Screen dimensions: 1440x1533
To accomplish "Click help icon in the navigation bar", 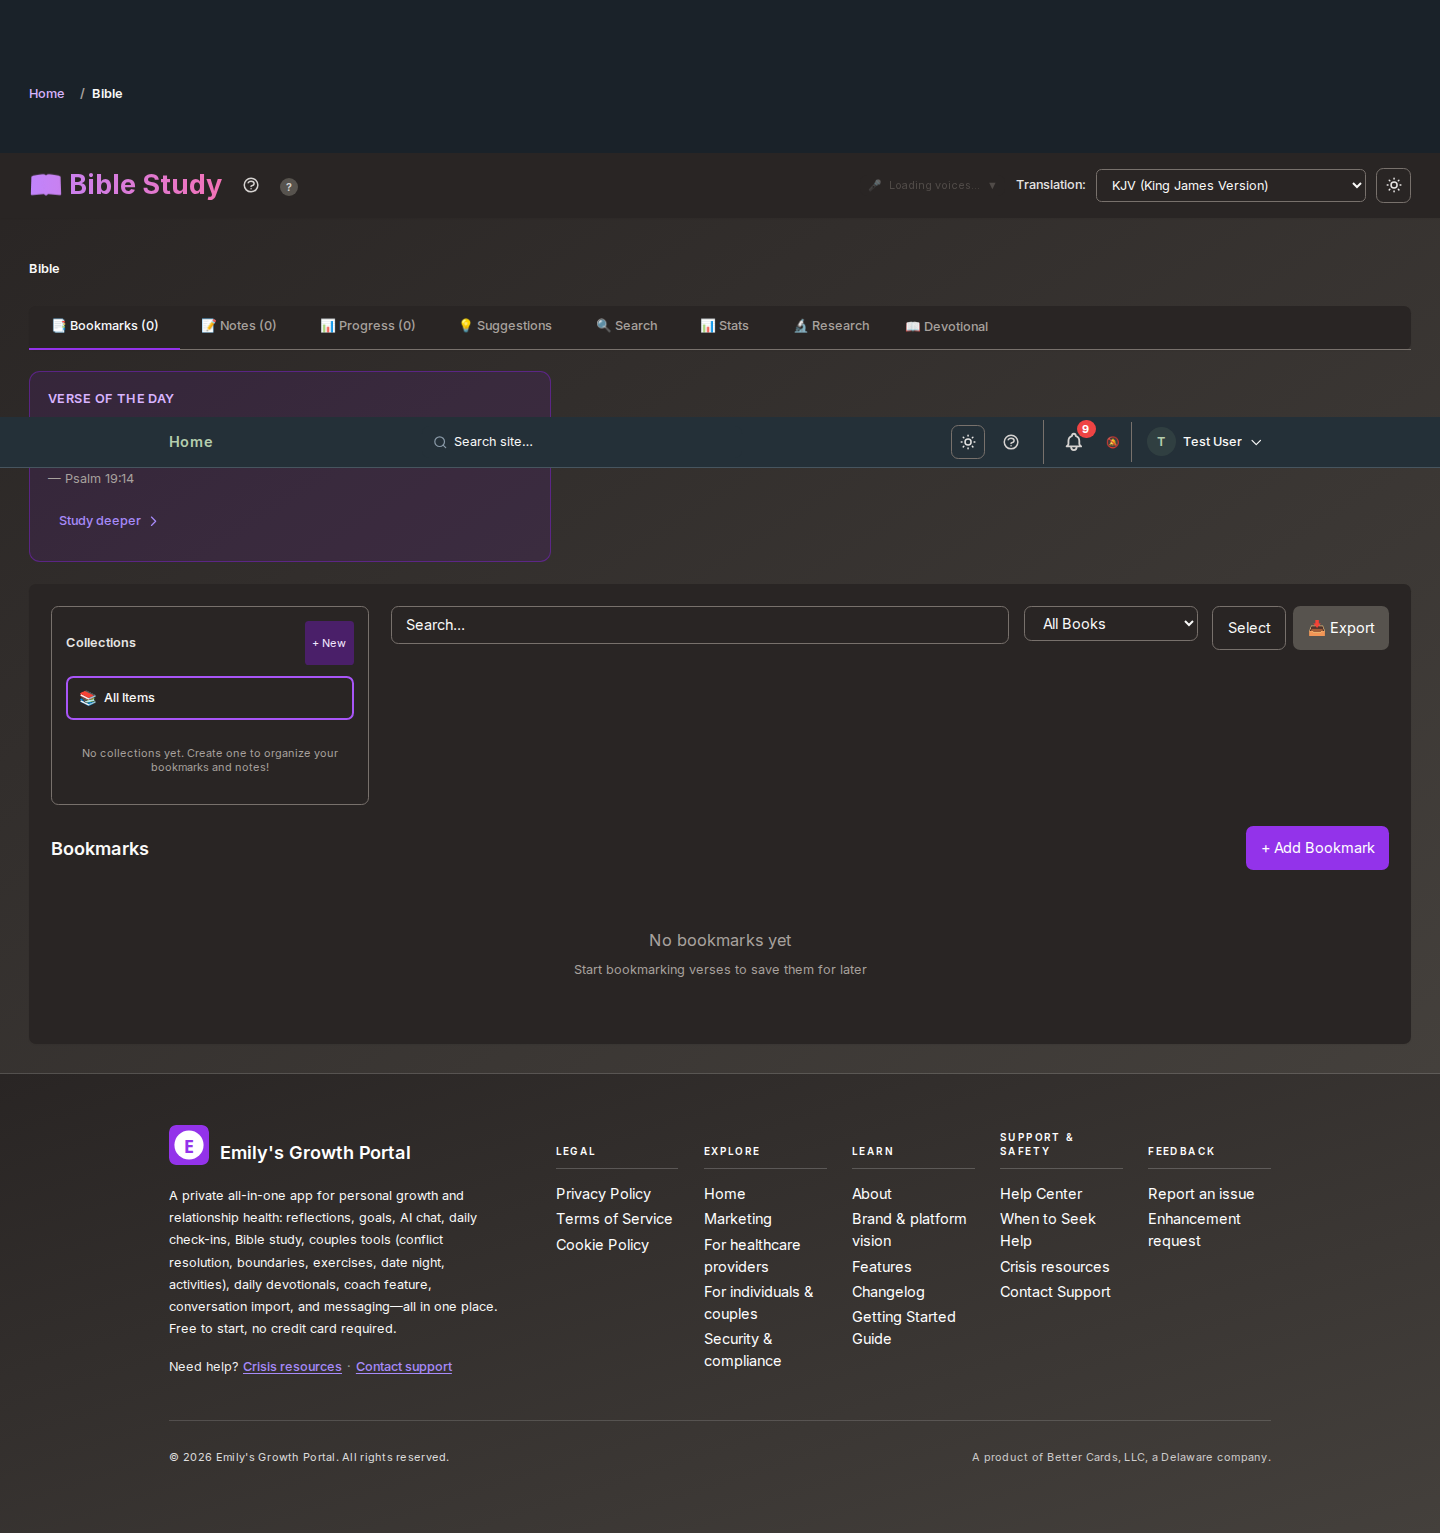I will tap(1011, 442).
